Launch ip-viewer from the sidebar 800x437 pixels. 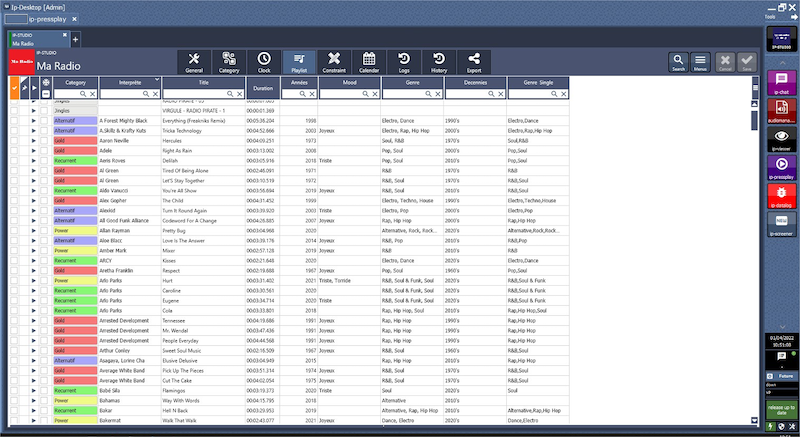pos(782,139)
